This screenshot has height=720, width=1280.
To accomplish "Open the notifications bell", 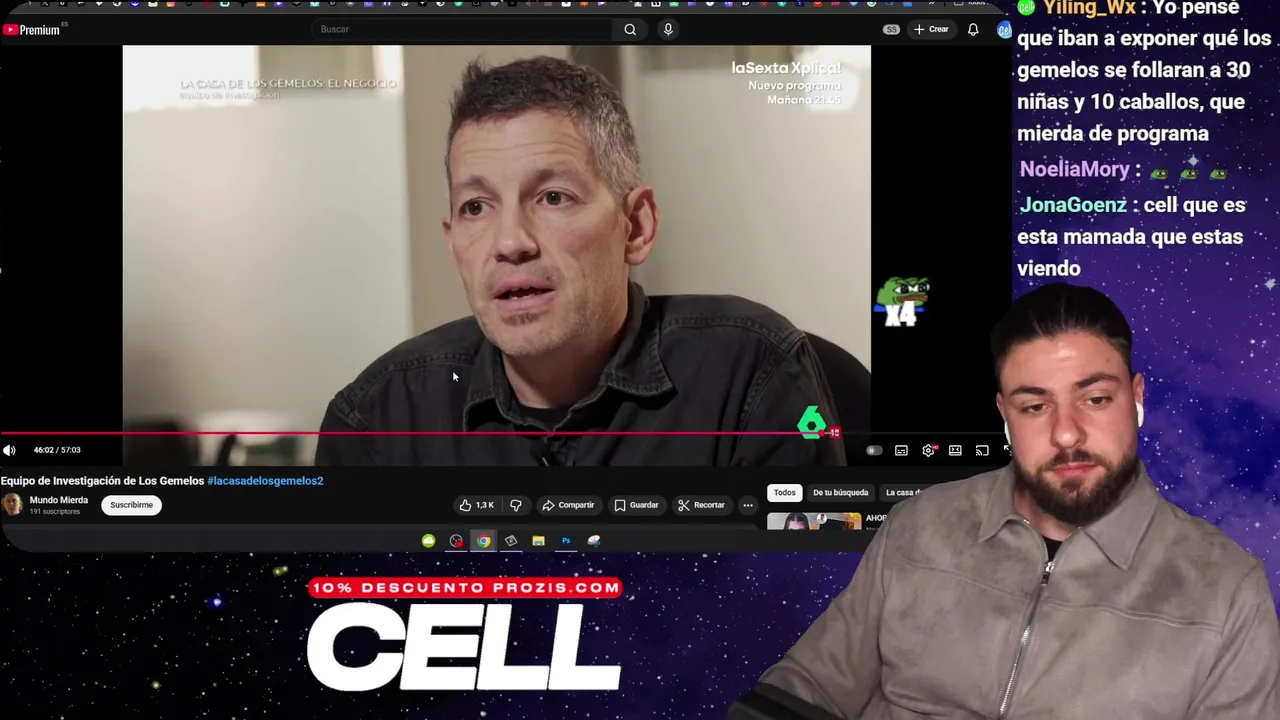I will [x=973, y=29].
